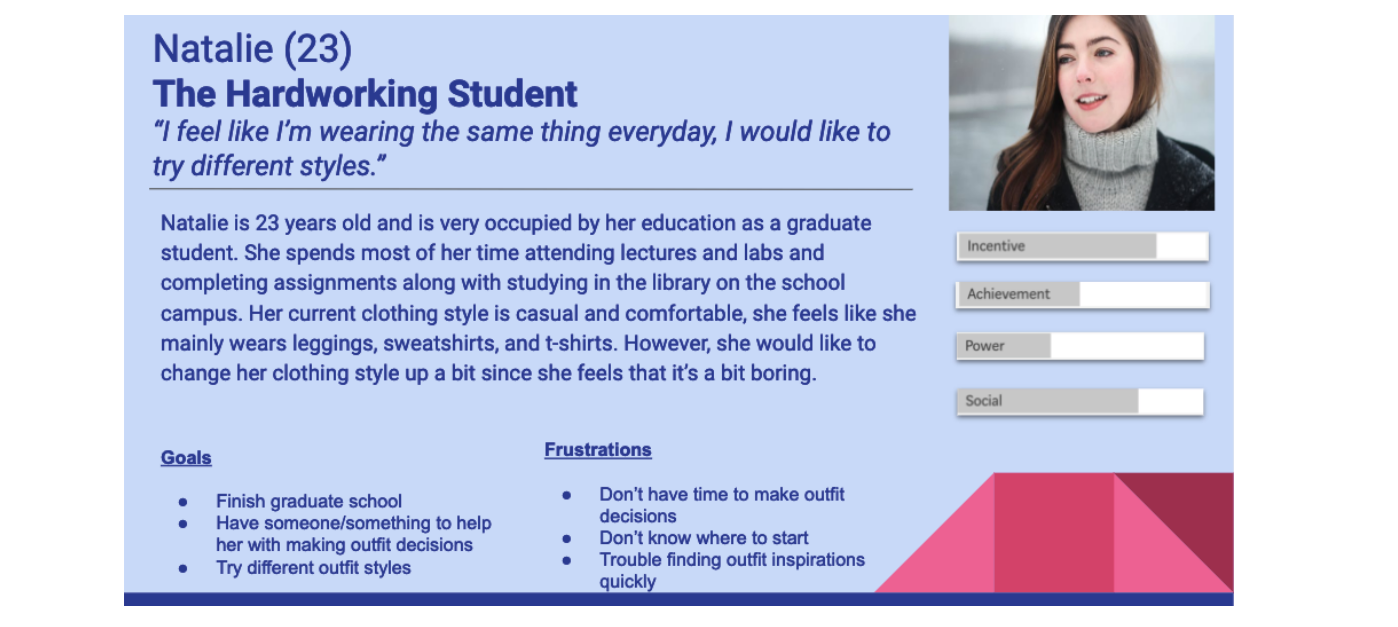The height and width of the screenshot is (627, 1398).
Task: Click the magenta rectangle between triangles
Action: click(x=1054, y=532)
